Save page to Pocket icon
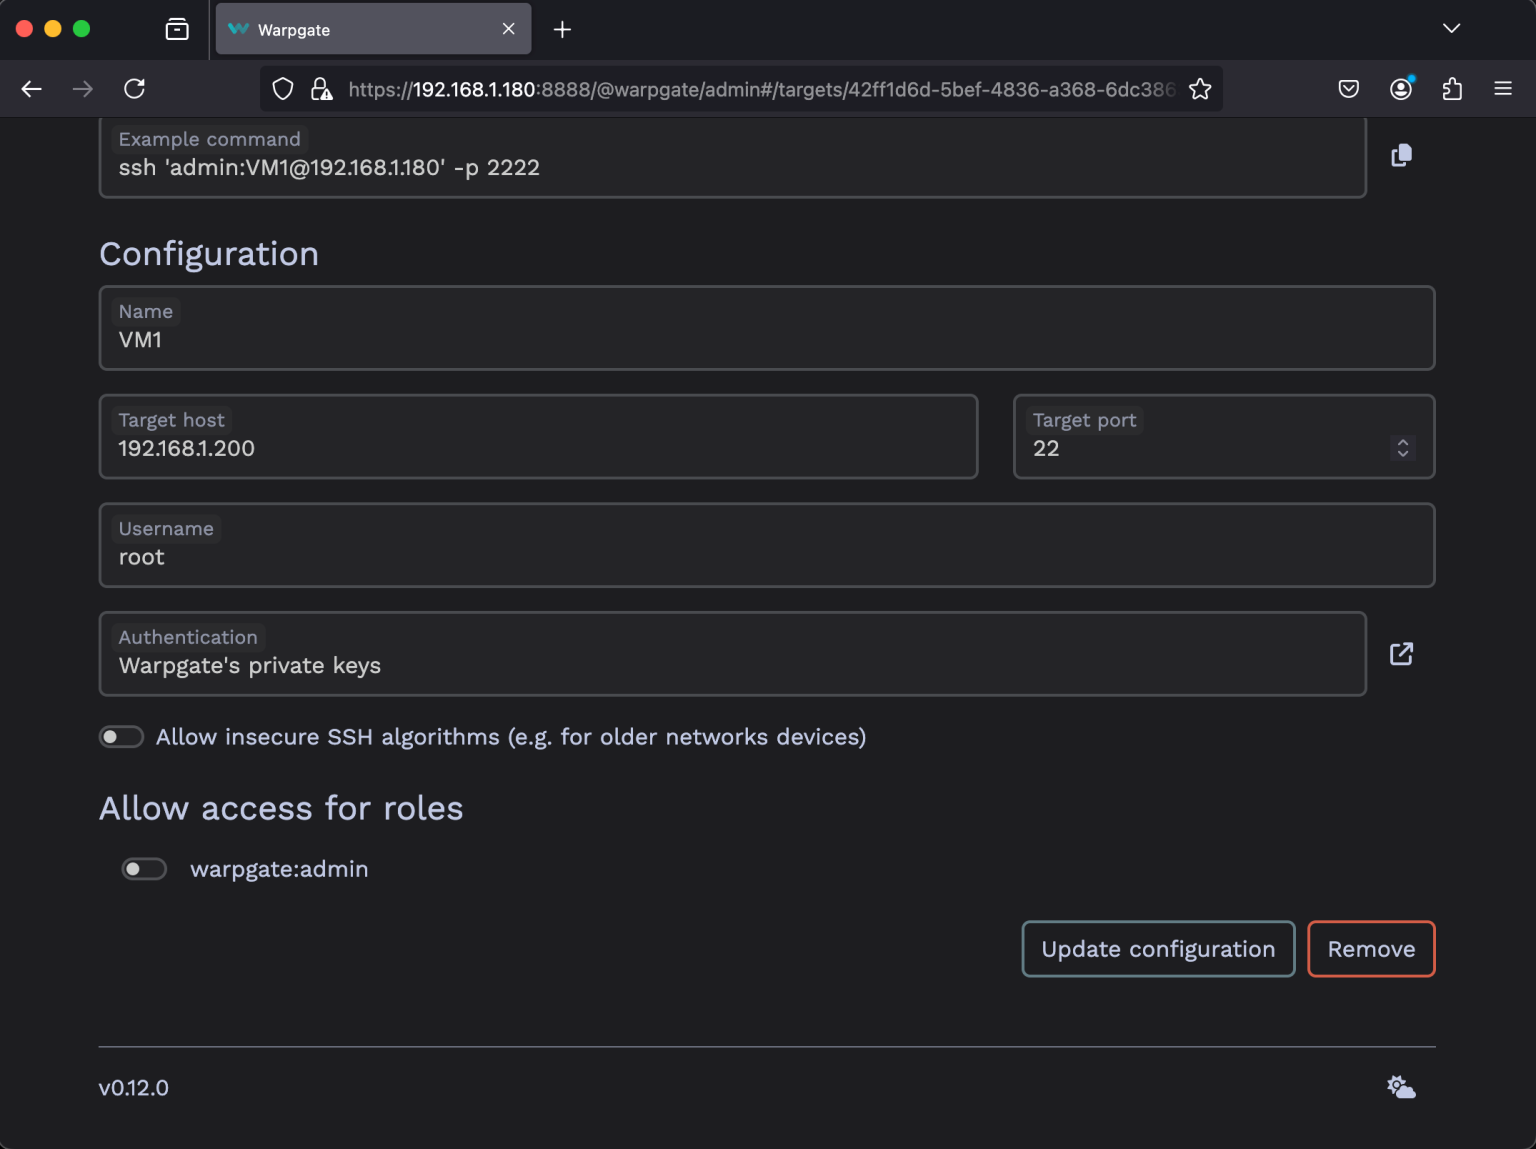1536x1149 pixels. tap(1348, 89)
